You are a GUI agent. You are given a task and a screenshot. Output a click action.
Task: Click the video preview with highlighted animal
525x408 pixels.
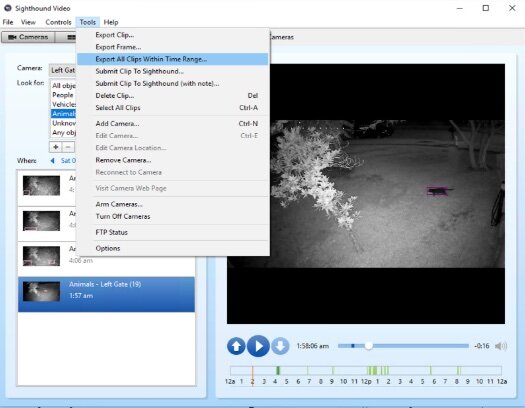pyautogui.click(x=366, y=194)
